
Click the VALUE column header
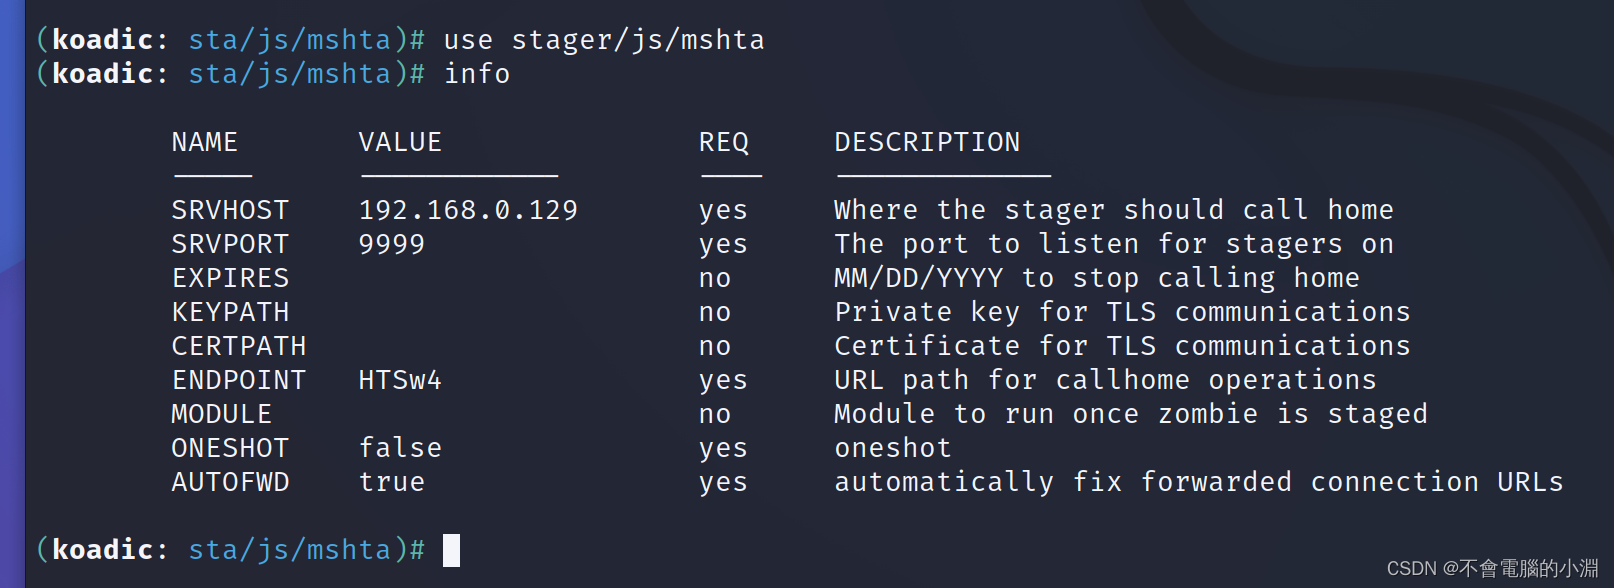[x=400, y=142]
